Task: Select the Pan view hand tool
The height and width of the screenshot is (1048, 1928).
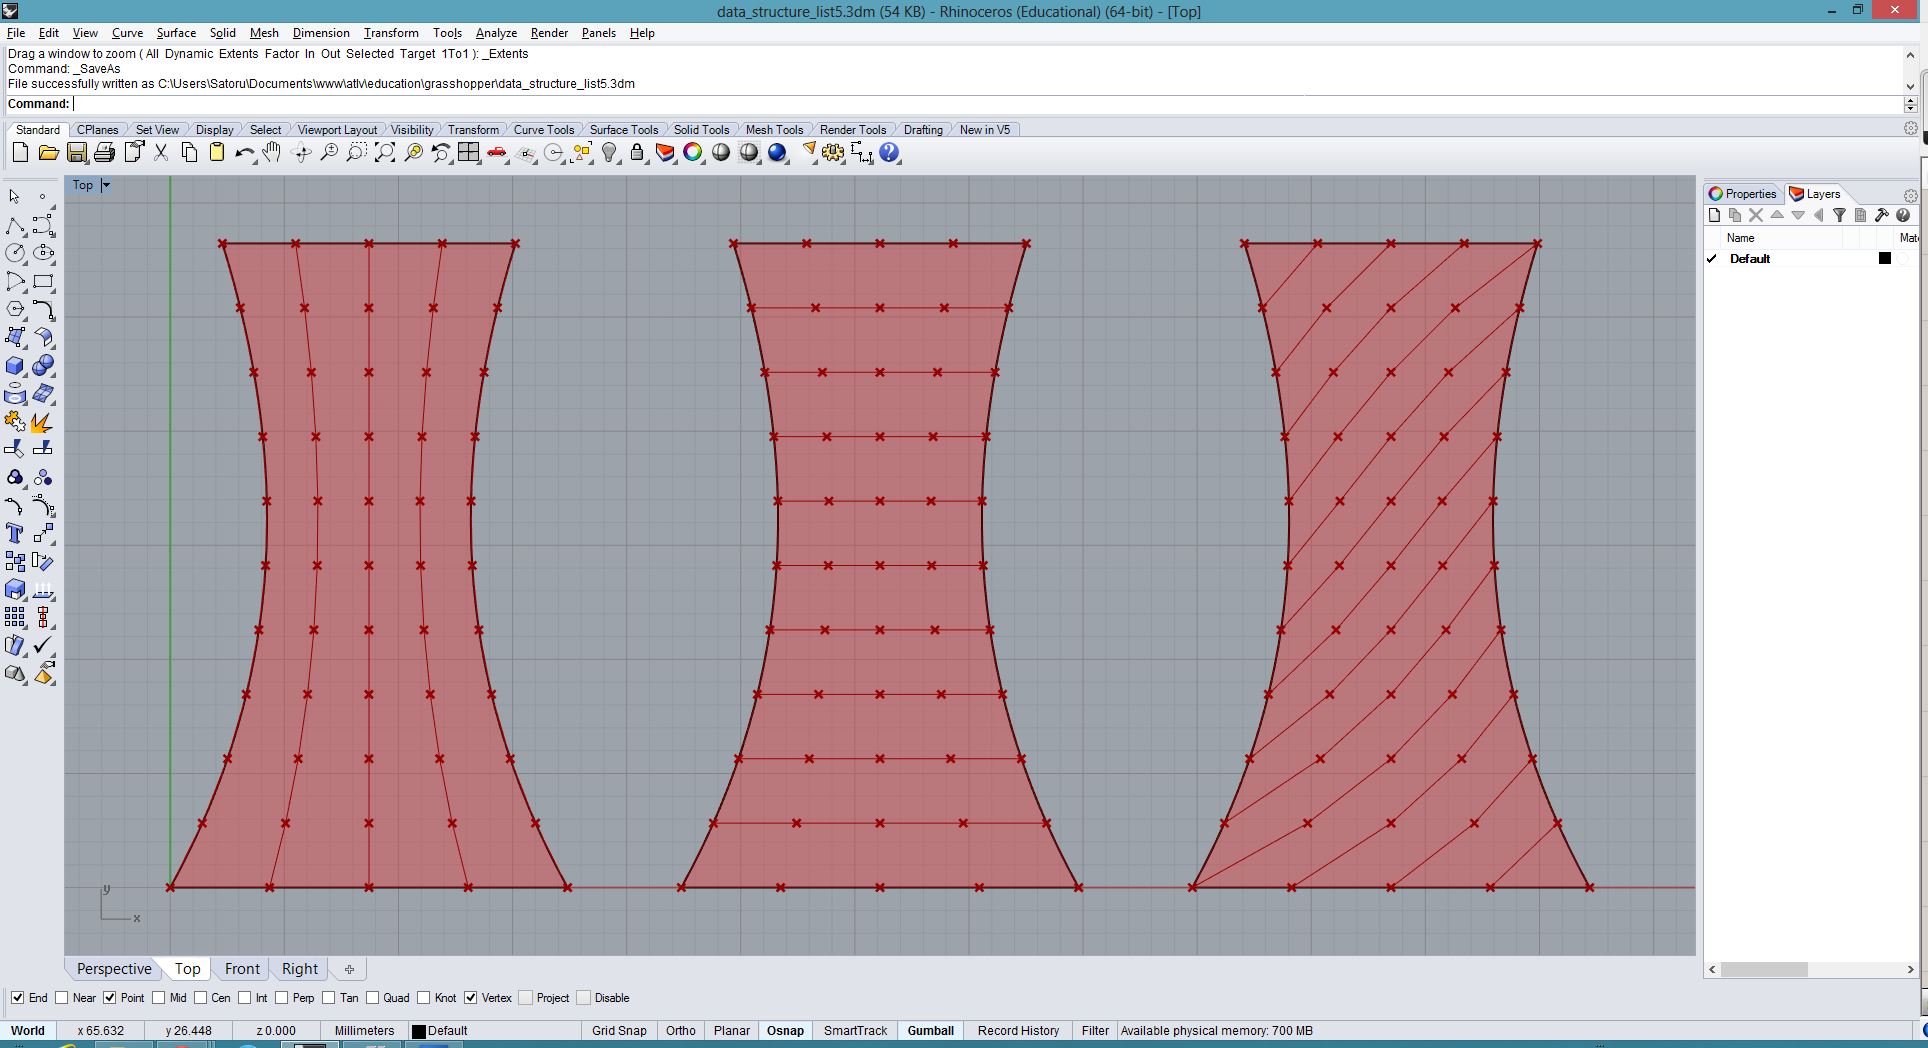Action: pos(272,153)
